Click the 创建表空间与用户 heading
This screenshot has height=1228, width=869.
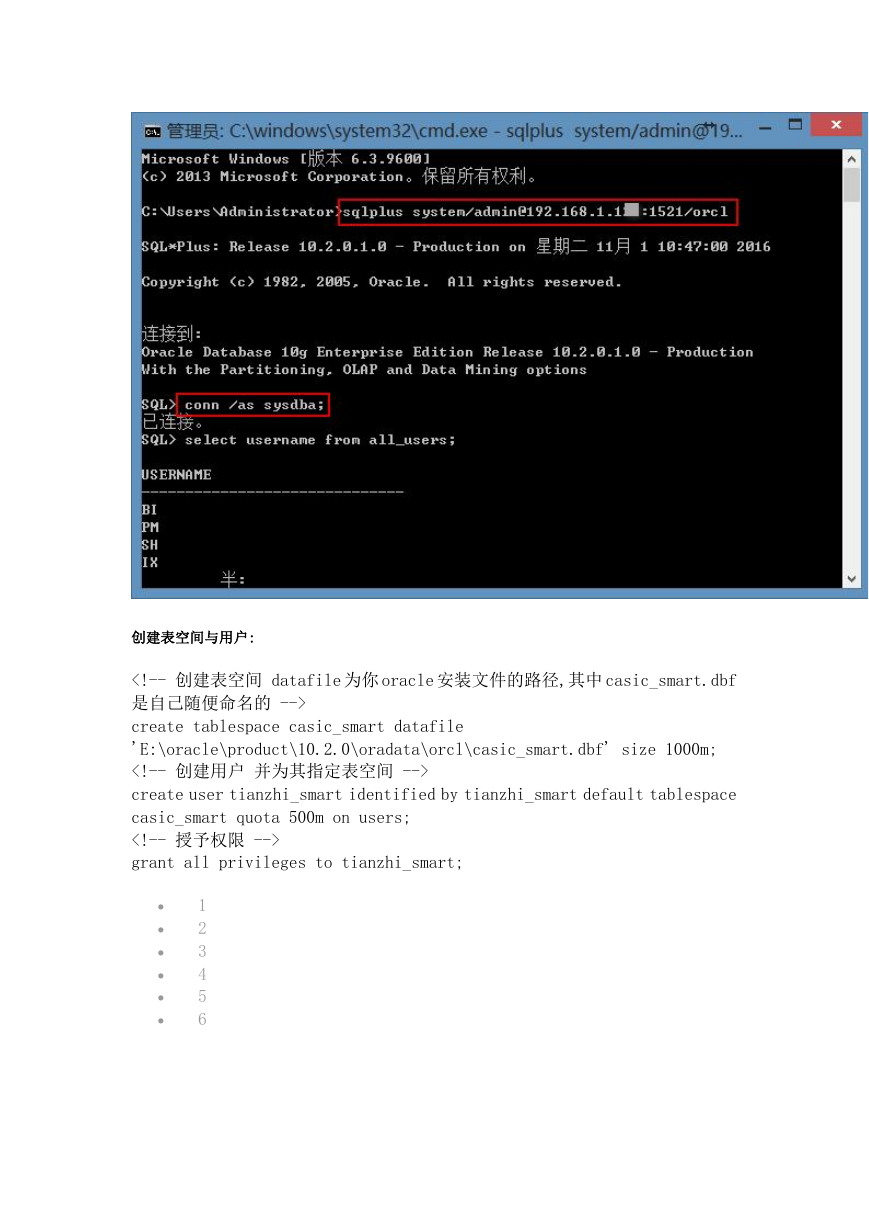pos(193,638)
